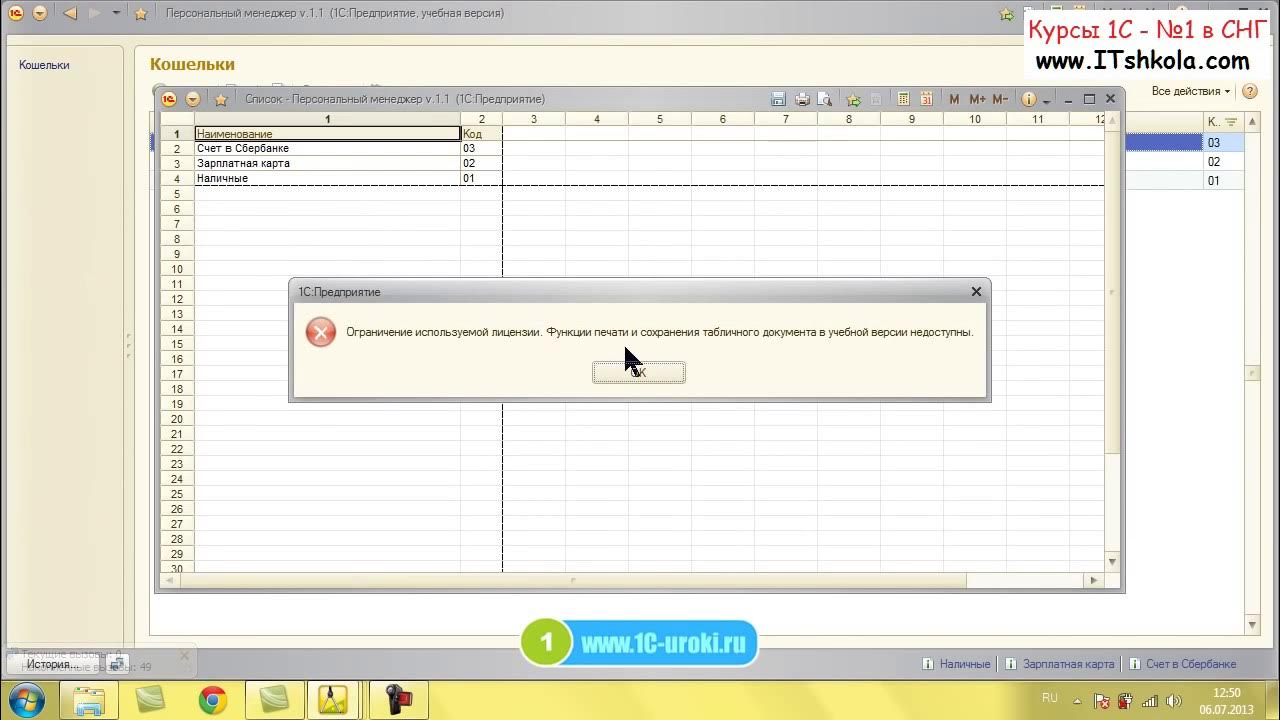Open favorites star in the main window toolbar
The height and width of the screenshot is (720, 1280).
pos(141,14)
